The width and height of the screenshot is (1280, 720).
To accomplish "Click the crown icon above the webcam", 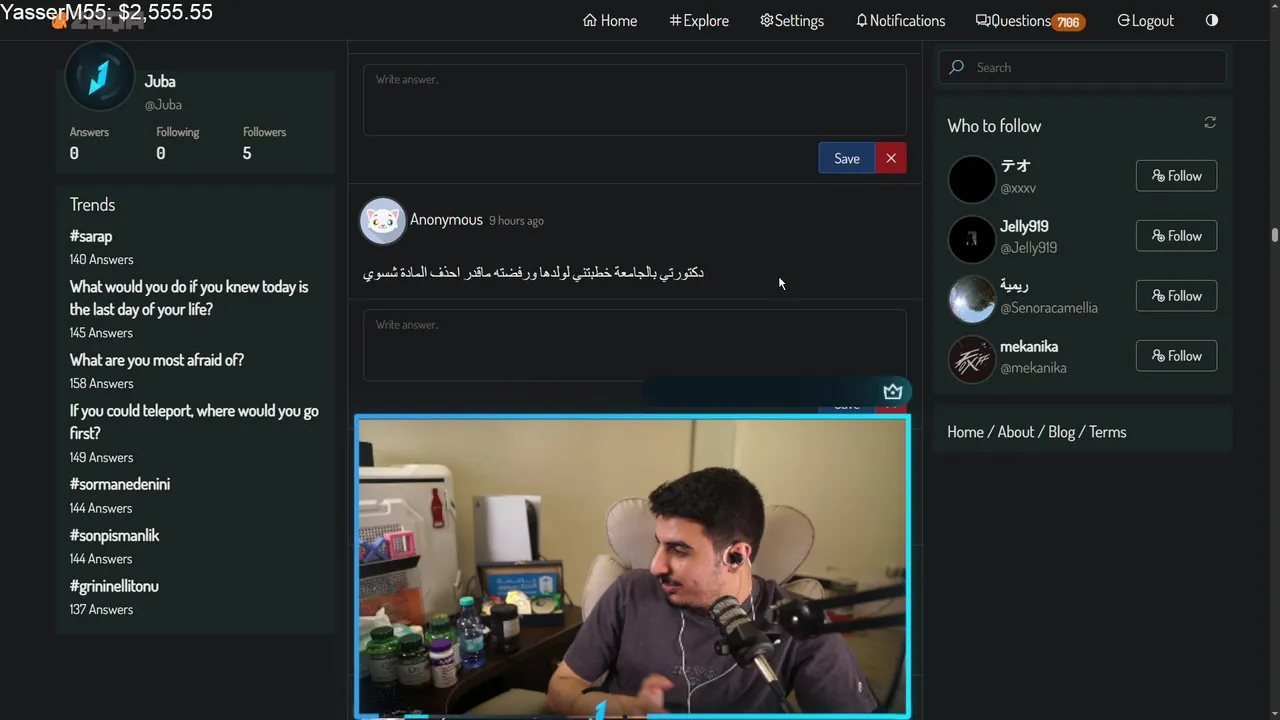I will [x=893, y=392].
